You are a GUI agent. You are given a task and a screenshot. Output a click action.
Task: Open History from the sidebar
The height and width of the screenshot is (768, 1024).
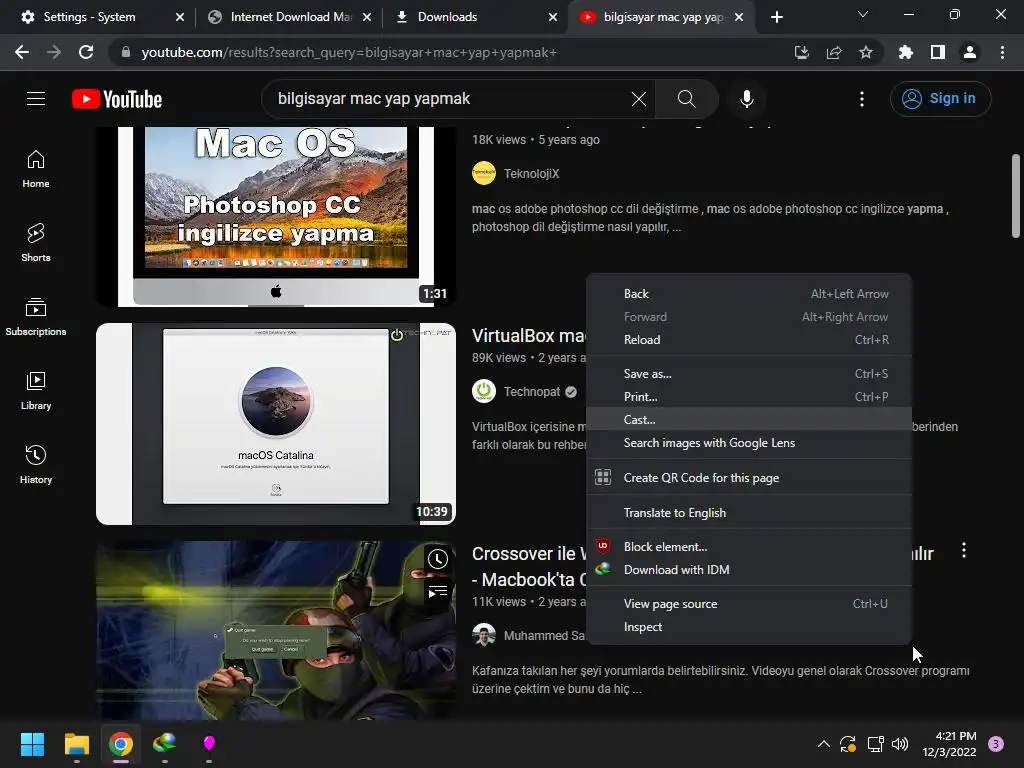36,464
